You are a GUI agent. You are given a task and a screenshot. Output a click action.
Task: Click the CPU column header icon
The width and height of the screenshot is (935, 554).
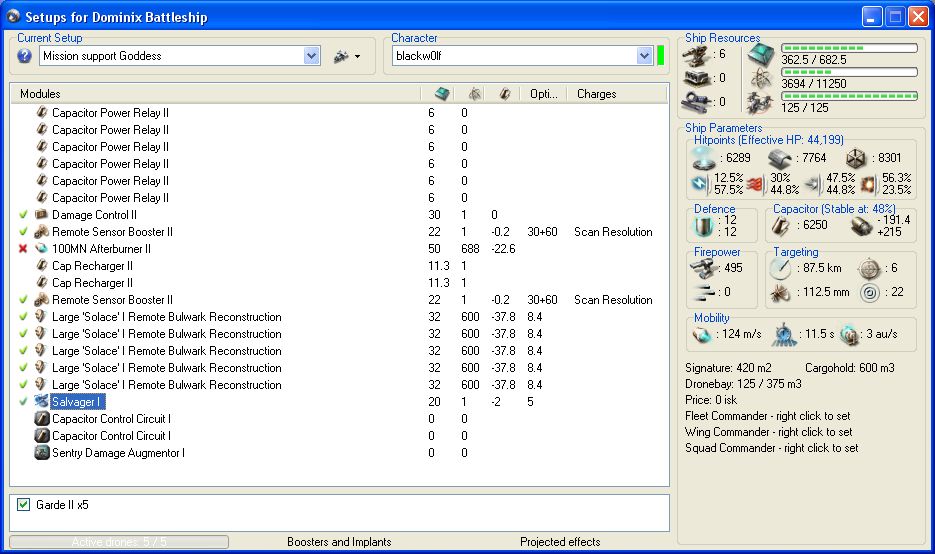440,94
